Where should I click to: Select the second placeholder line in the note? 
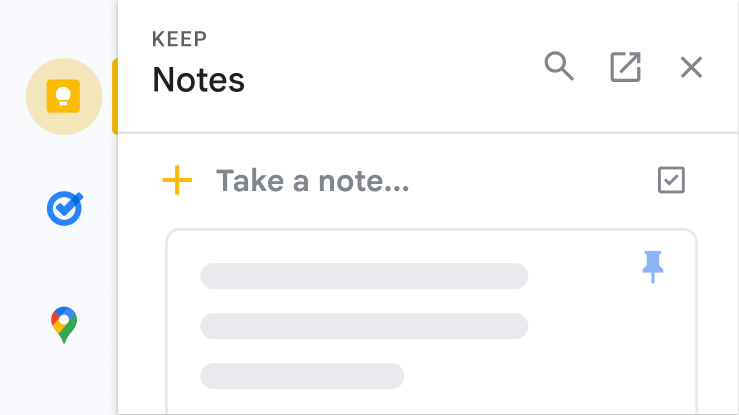click(x=364, y=326)
